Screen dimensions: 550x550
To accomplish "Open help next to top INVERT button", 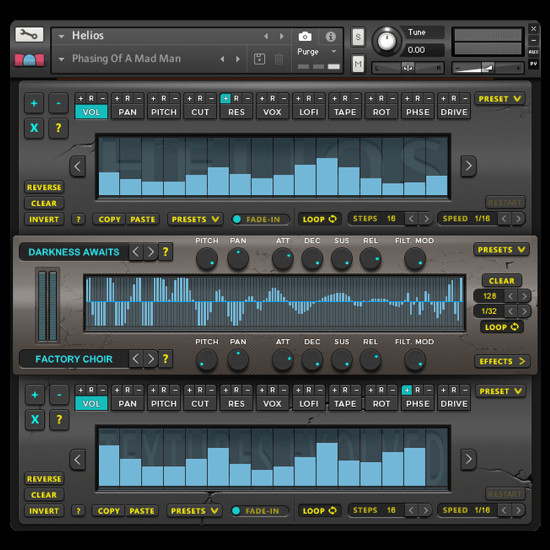I will tap(78, 219).
